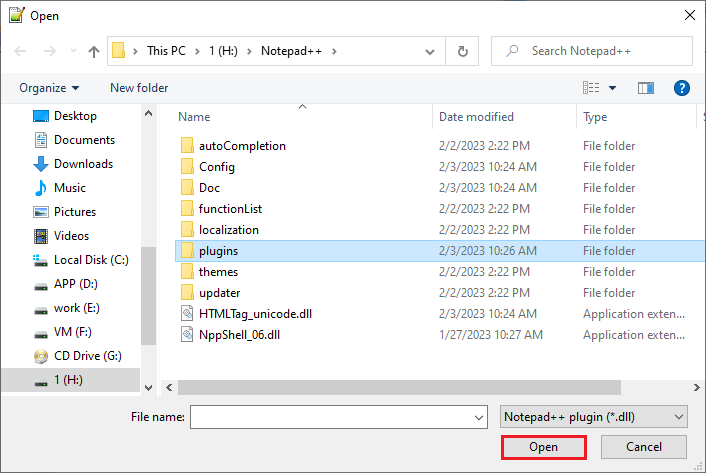Open Downloads in the navigation pane
Viewport: 706px width, 473px height.
[x=83, y=164]
